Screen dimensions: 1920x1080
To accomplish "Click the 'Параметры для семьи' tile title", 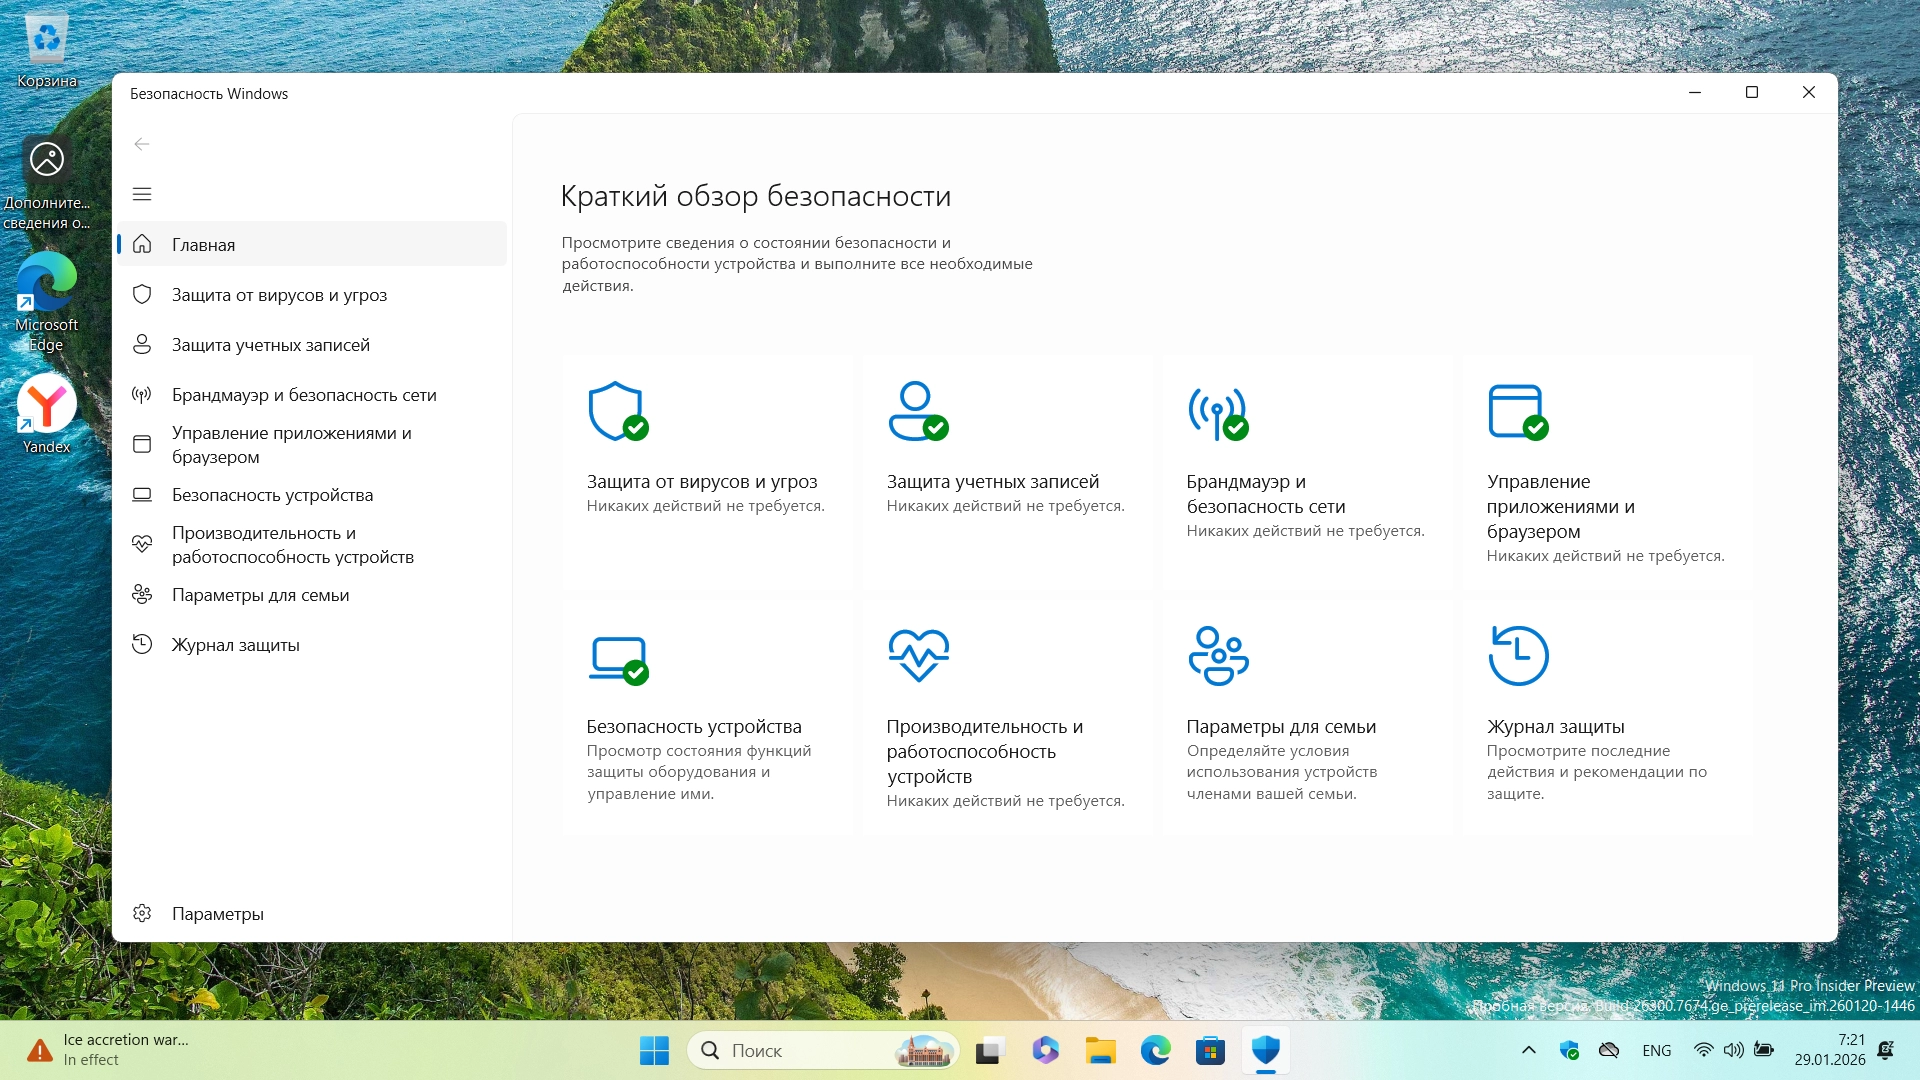I will coord(1281,727).
